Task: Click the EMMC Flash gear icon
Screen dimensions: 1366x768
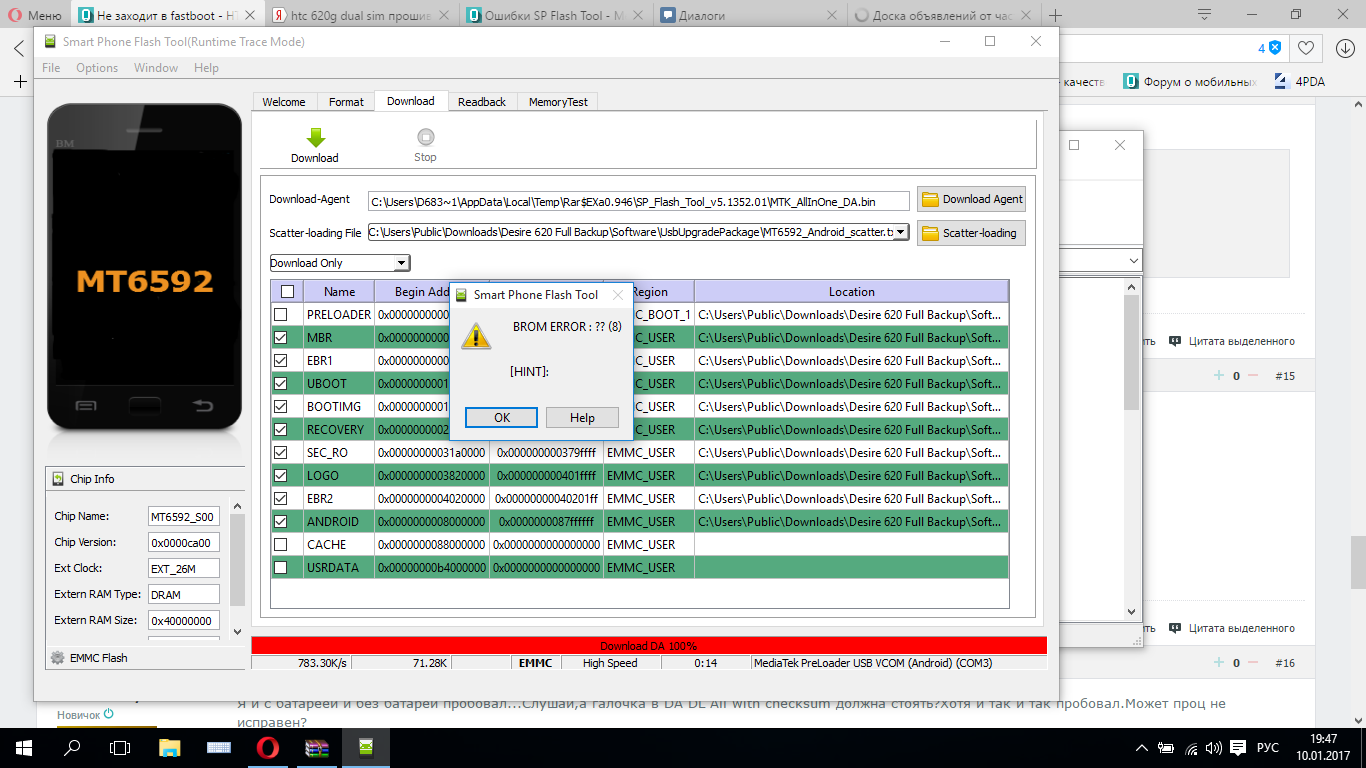Action: (x=58, y=658)
